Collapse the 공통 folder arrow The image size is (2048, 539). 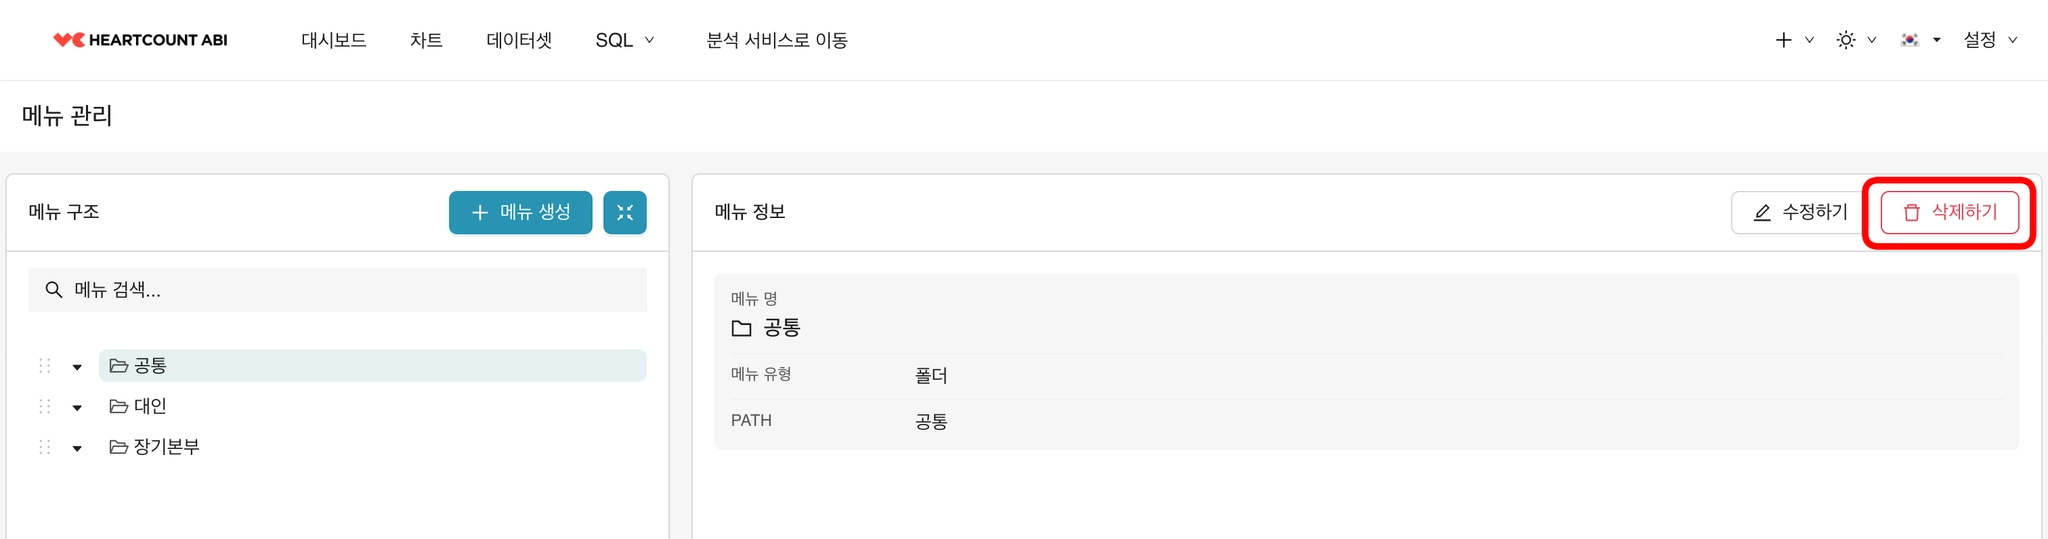coord(77,367)
